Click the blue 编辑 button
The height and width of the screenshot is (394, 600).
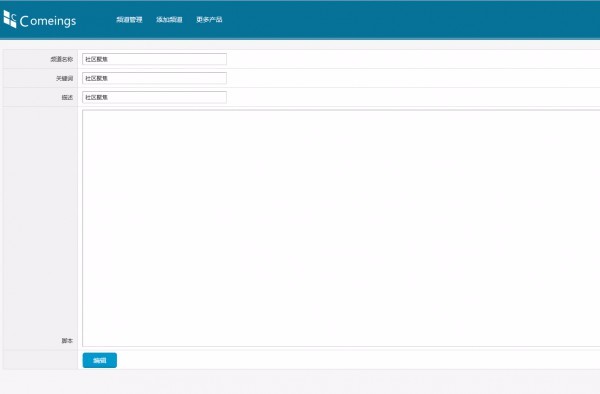99,360
